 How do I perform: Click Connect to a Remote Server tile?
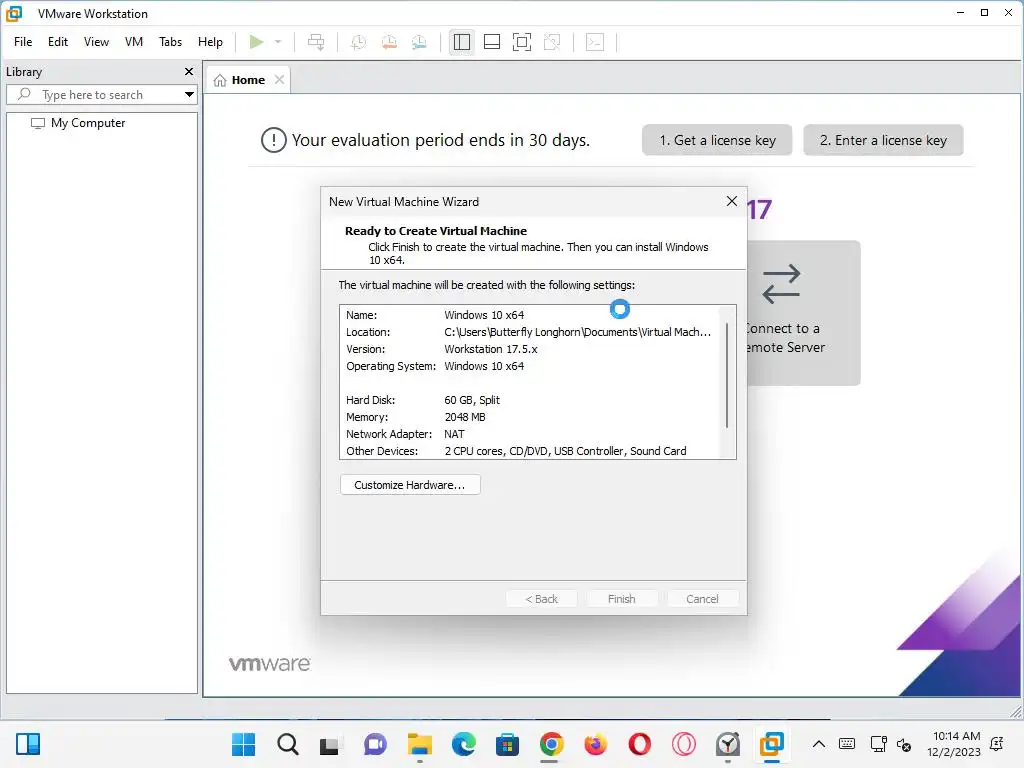tap(803, 313)
